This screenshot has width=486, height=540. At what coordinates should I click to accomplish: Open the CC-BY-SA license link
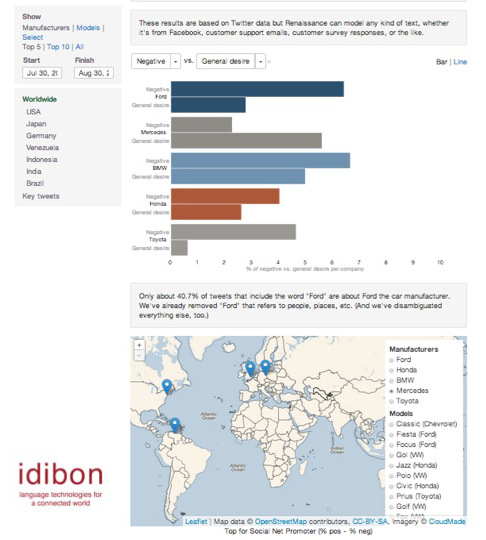coord(370,521)
